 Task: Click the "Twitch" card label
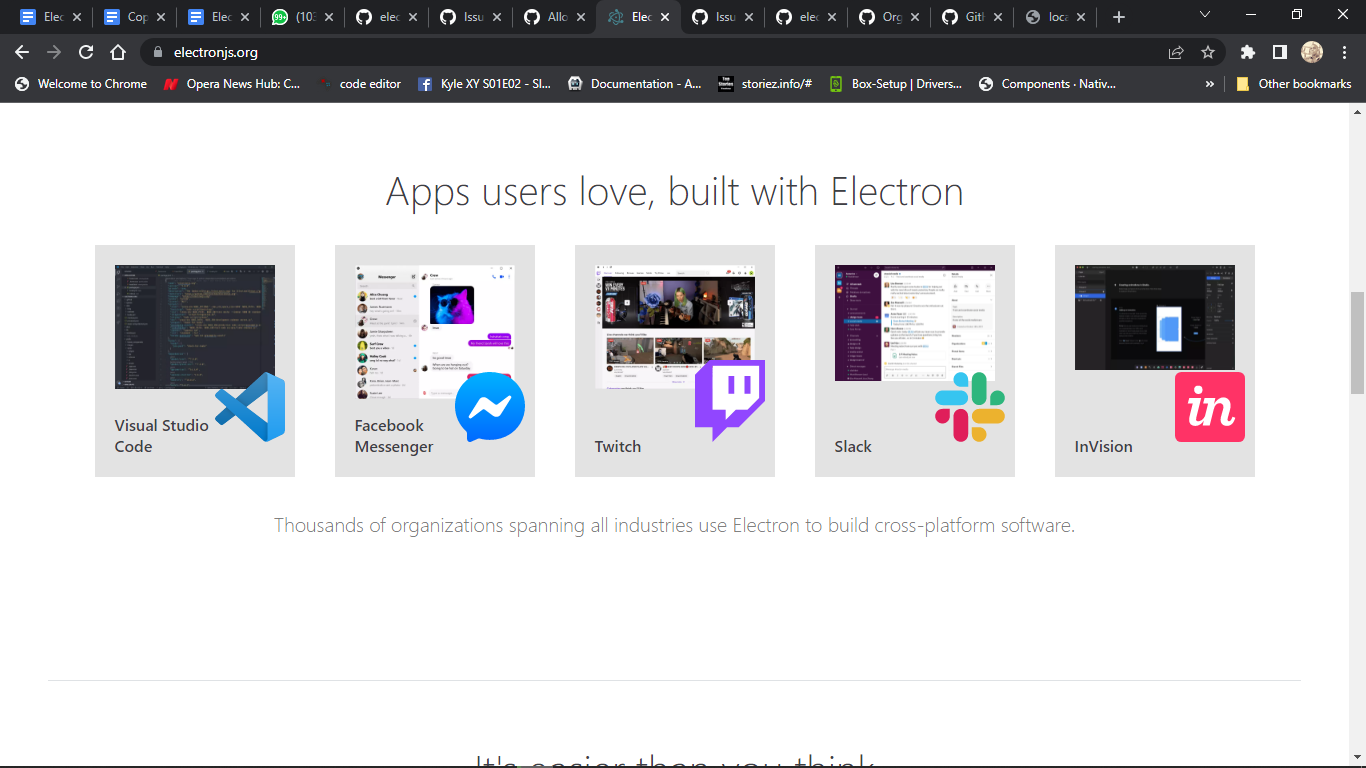(x=618, y=447)
